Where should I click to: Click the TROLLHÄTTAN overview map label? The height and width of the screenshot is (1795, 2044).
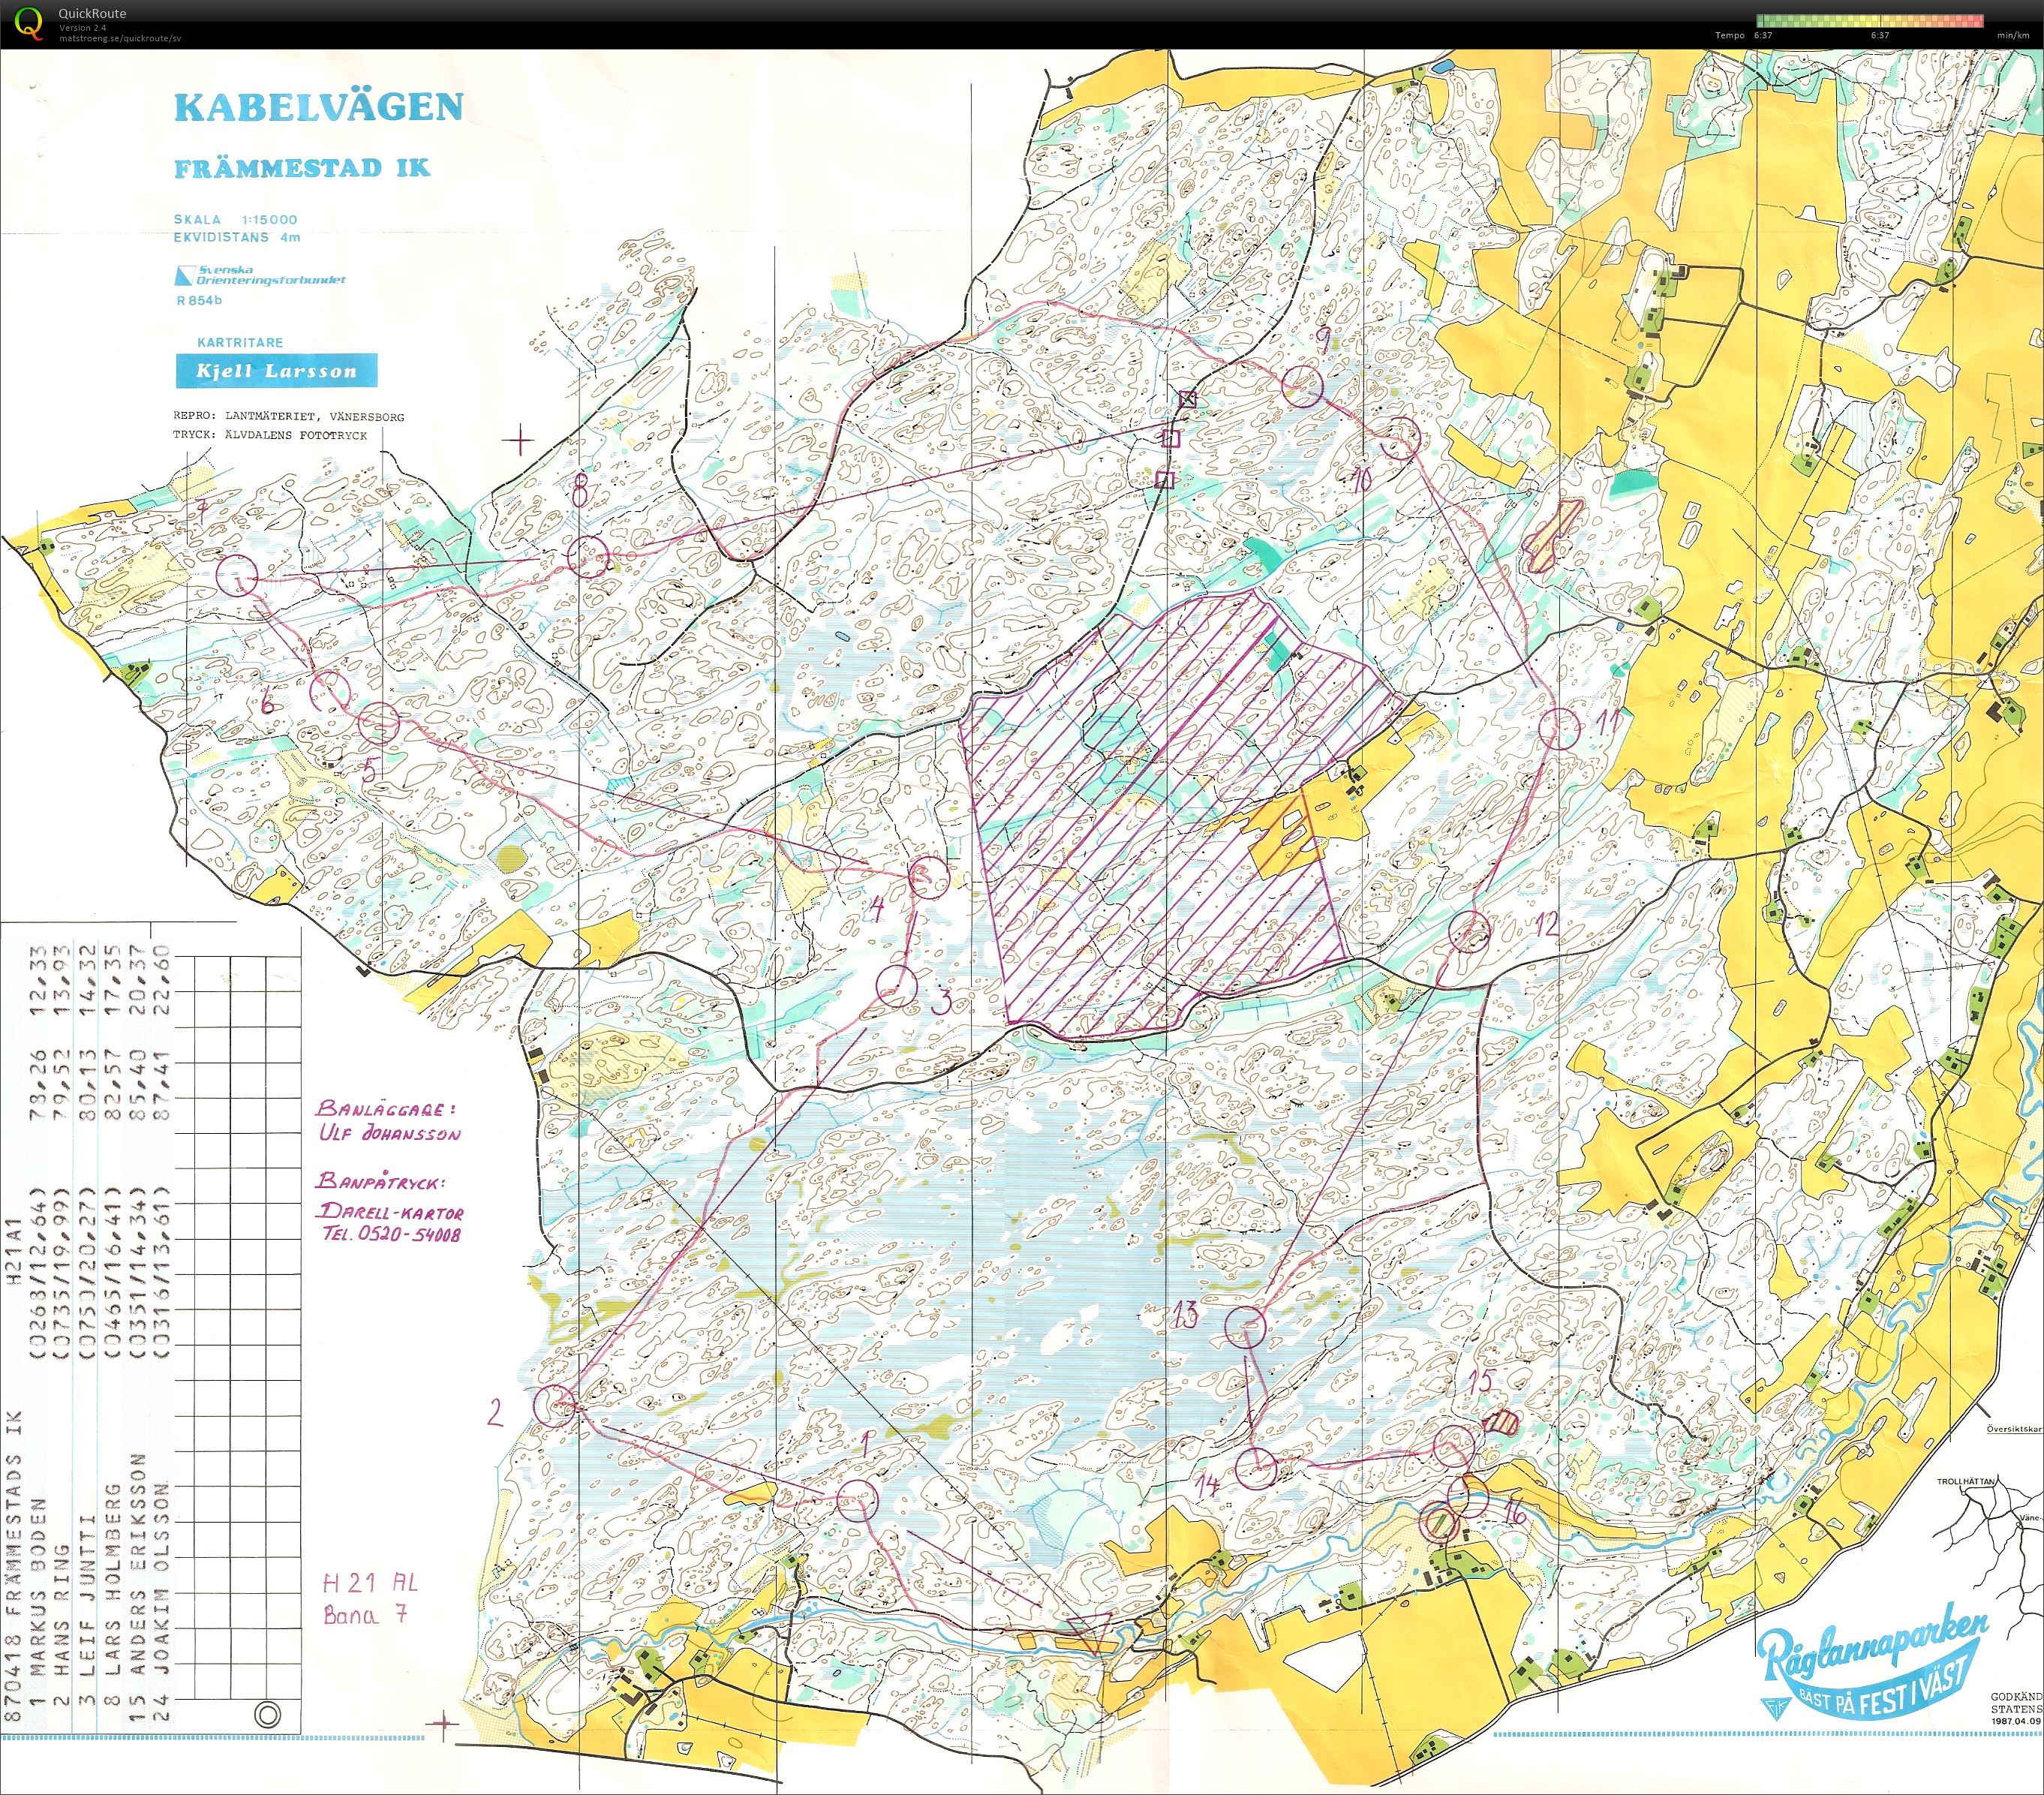pos(1966,1481)
